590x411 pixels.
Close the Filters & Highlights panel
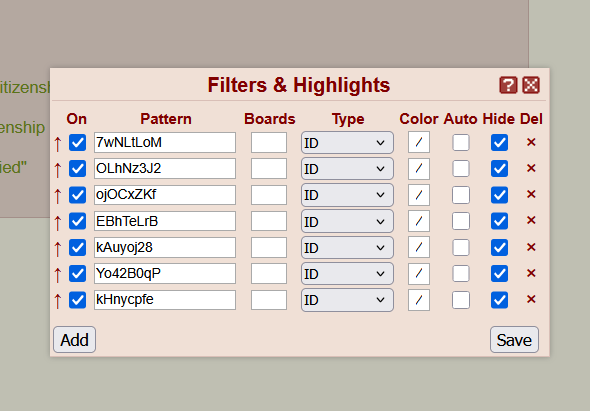[x=531, y=85]
